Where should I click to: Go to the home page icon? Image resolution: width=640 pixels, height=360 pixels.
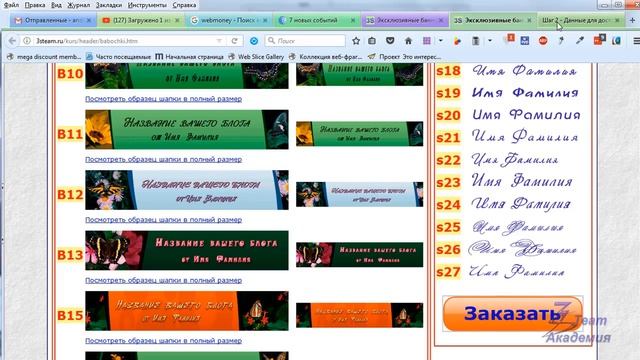pos(408,41)
